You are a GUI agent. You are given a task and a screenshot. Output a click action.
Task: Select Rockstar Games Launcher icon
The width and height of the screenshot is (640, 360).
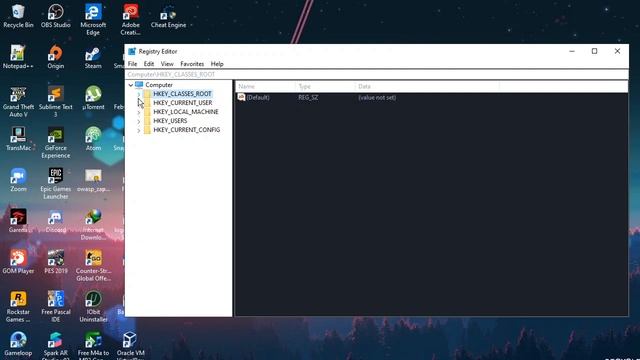coord(18,307)
